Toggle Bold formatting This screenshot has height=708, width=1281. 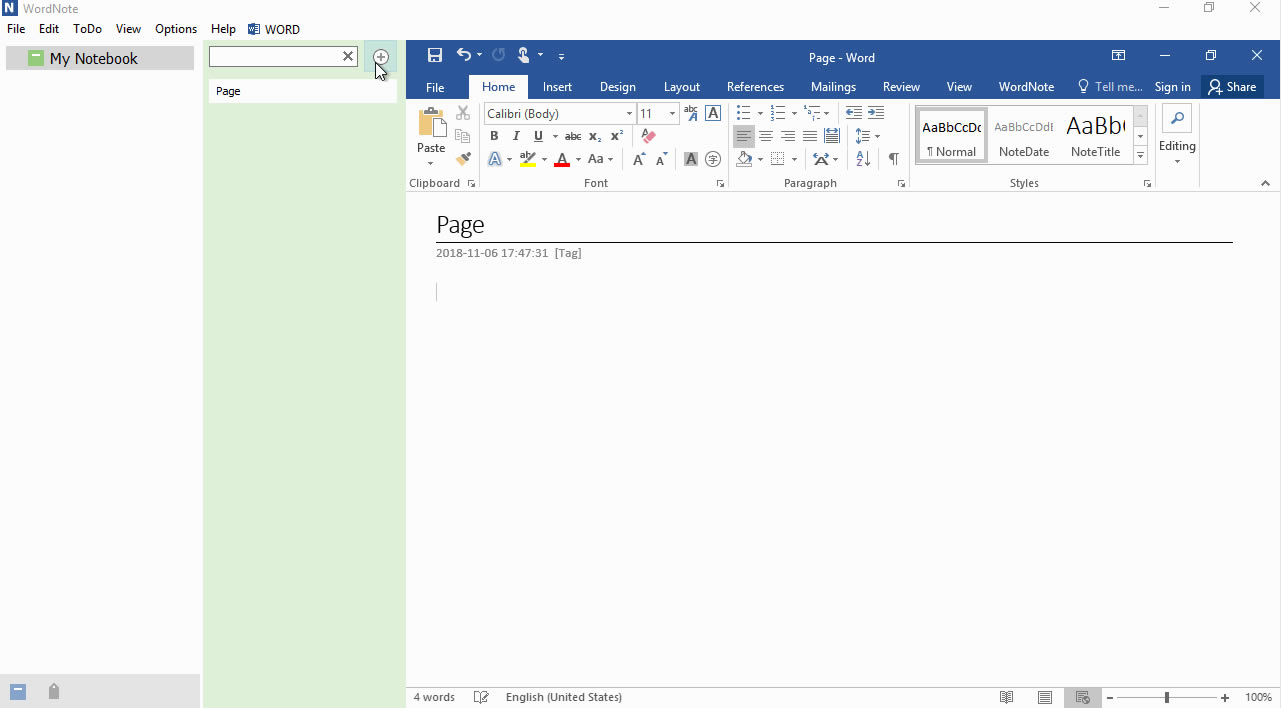click(x=494, y=136)
